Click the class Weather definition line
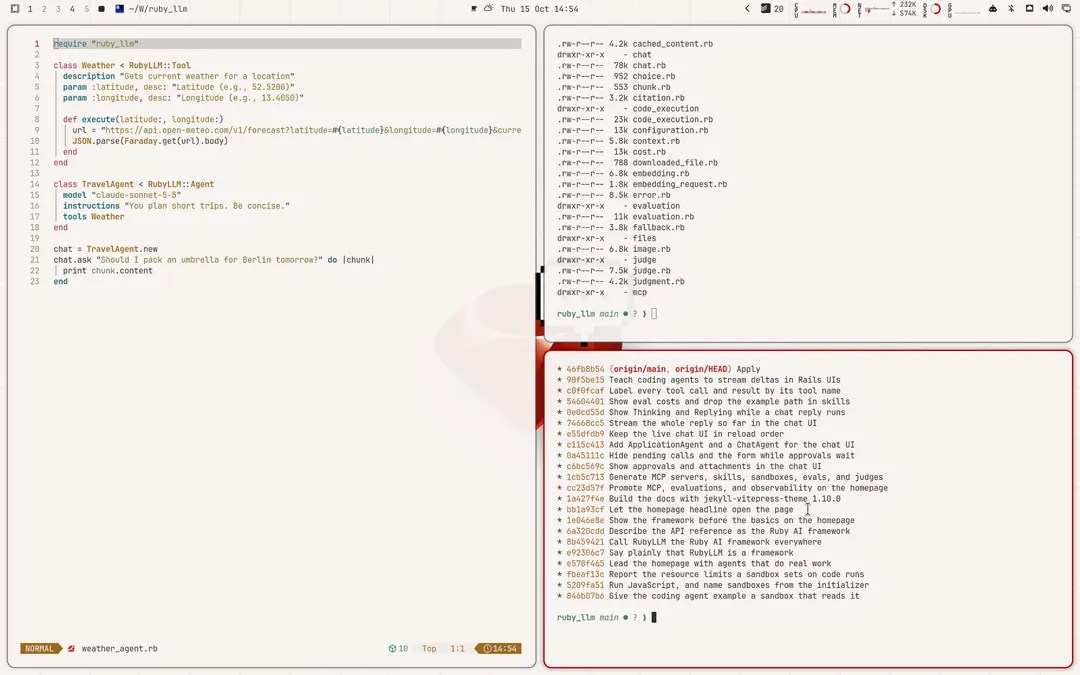 click(122, 65)
